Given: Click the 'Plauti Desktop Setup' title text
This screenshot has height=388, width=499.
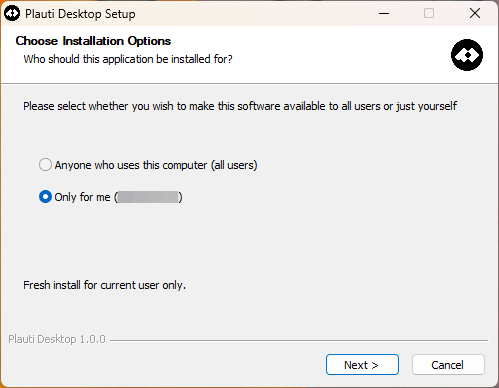Looking at the screenshot, I should click(80, 14).
